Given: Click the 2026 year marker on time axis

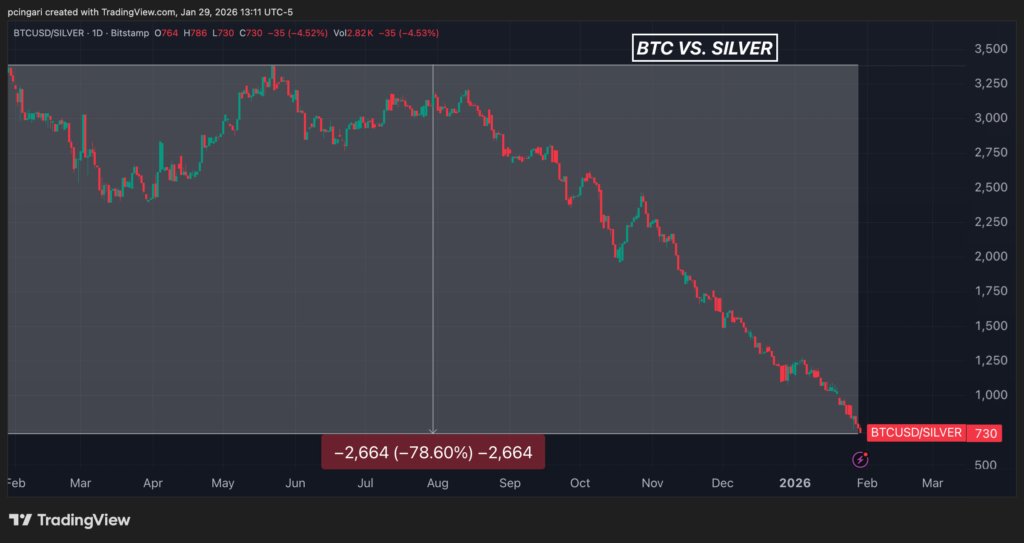Looking at the screenshot, I should click(x=793, y=482).
